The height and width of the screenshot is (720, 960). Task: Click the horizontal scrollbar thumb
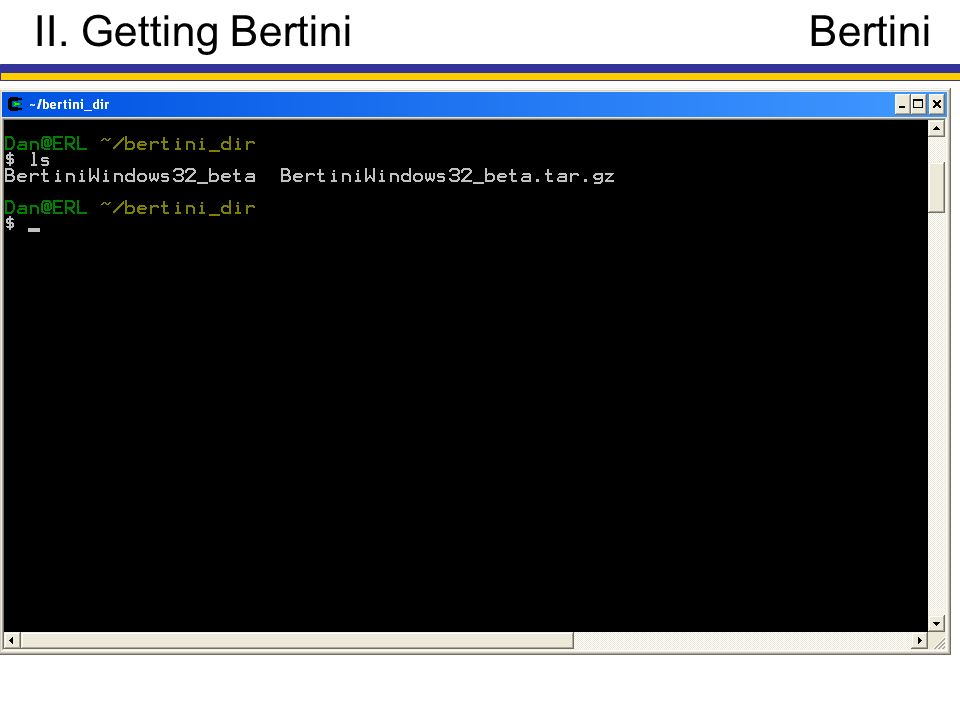point(296,640)
